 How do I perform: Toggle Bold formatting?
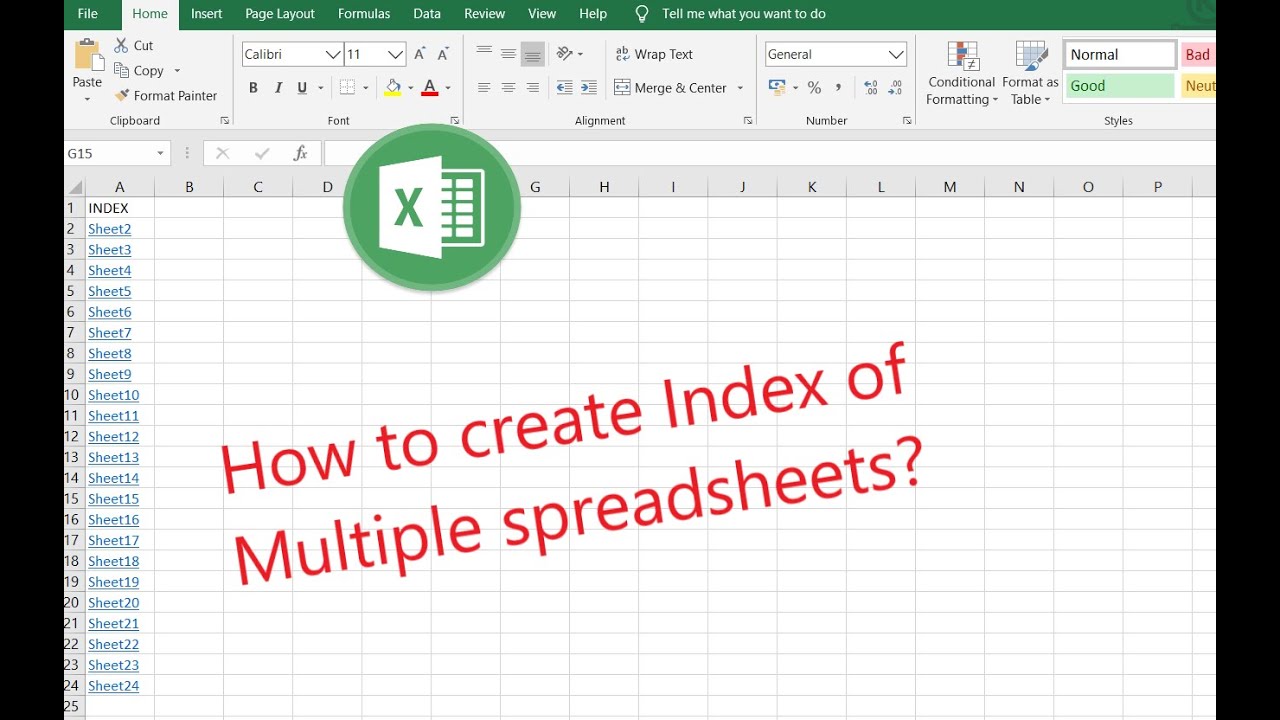tap(253, 88)
